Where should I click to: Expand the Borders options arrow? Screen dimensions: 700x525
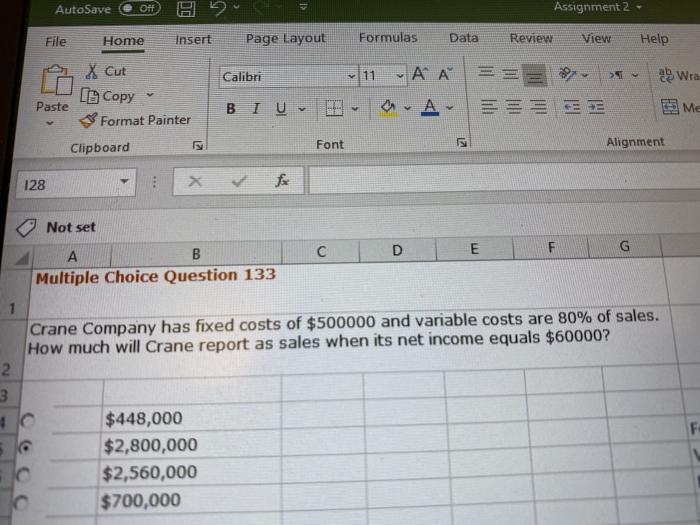(355, 108)
